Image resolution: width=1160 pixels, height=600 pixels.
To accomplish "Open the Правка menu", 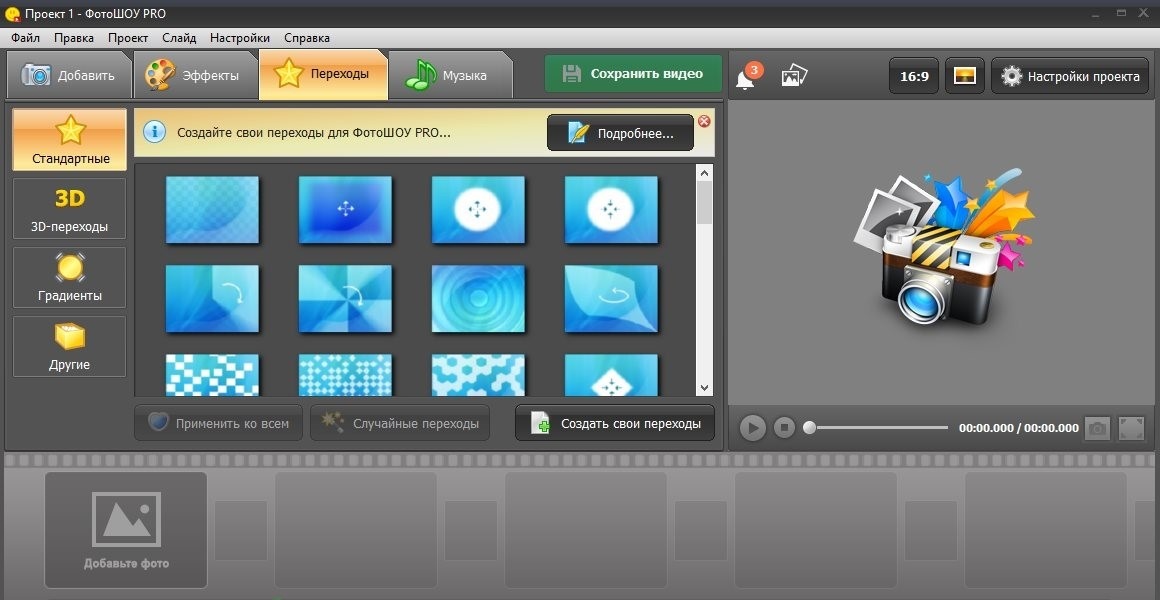I will point(74,38).
